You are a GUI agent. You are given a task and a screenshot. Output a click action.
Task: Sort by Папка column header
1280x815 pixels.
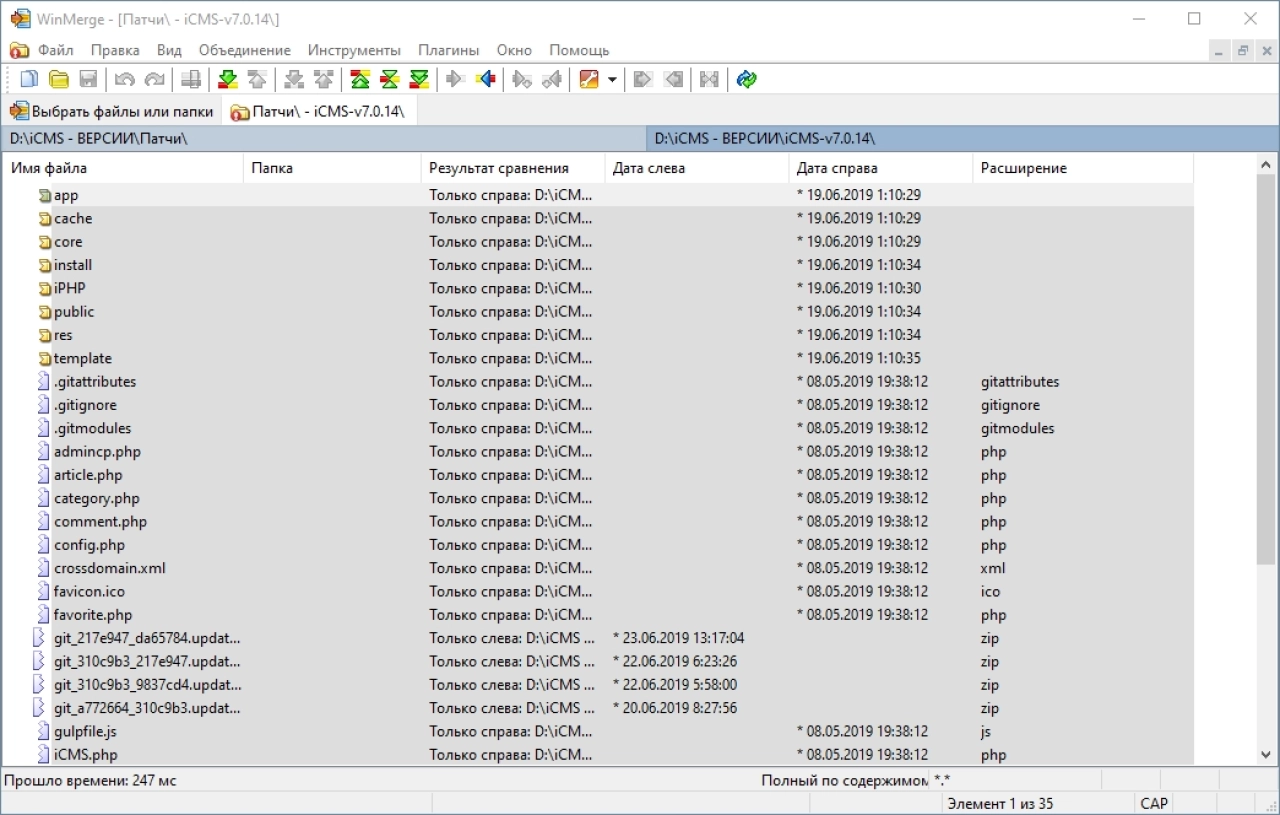click(x=333, y=168)
